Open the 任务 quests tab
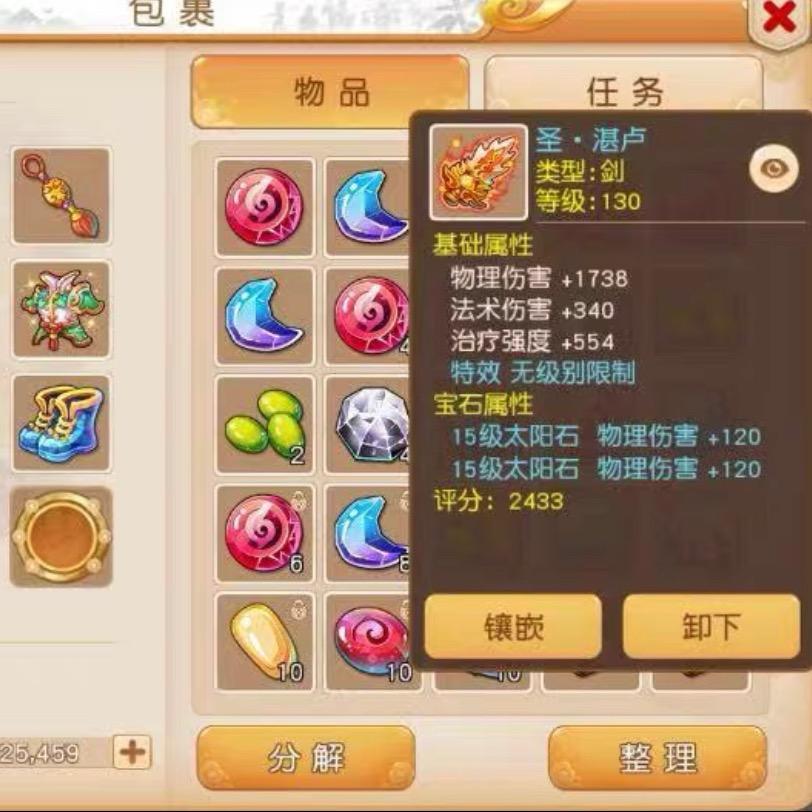The height and width of the screenshot is (812, 812). (624, 85)
